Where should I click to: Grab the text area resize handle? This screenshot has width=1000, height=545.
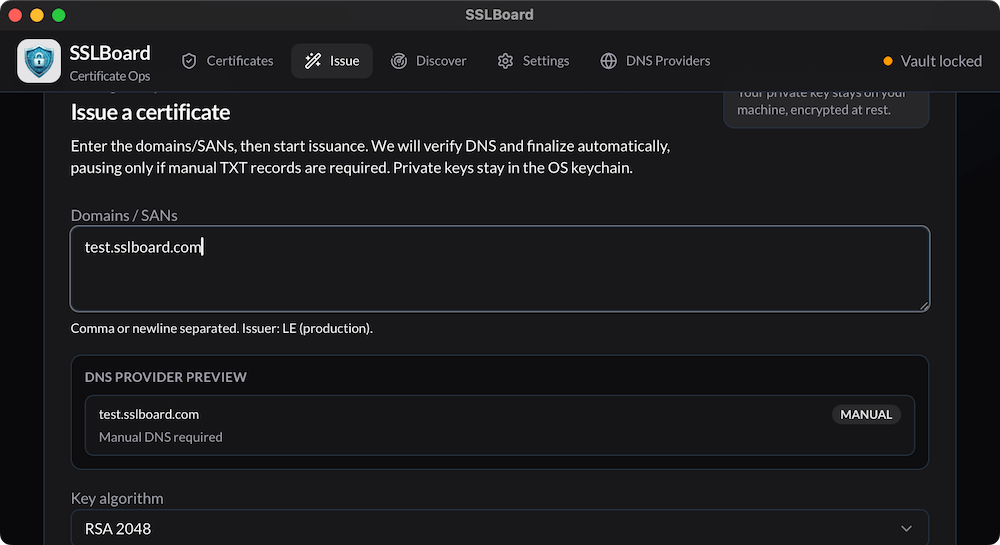(923, 306)
